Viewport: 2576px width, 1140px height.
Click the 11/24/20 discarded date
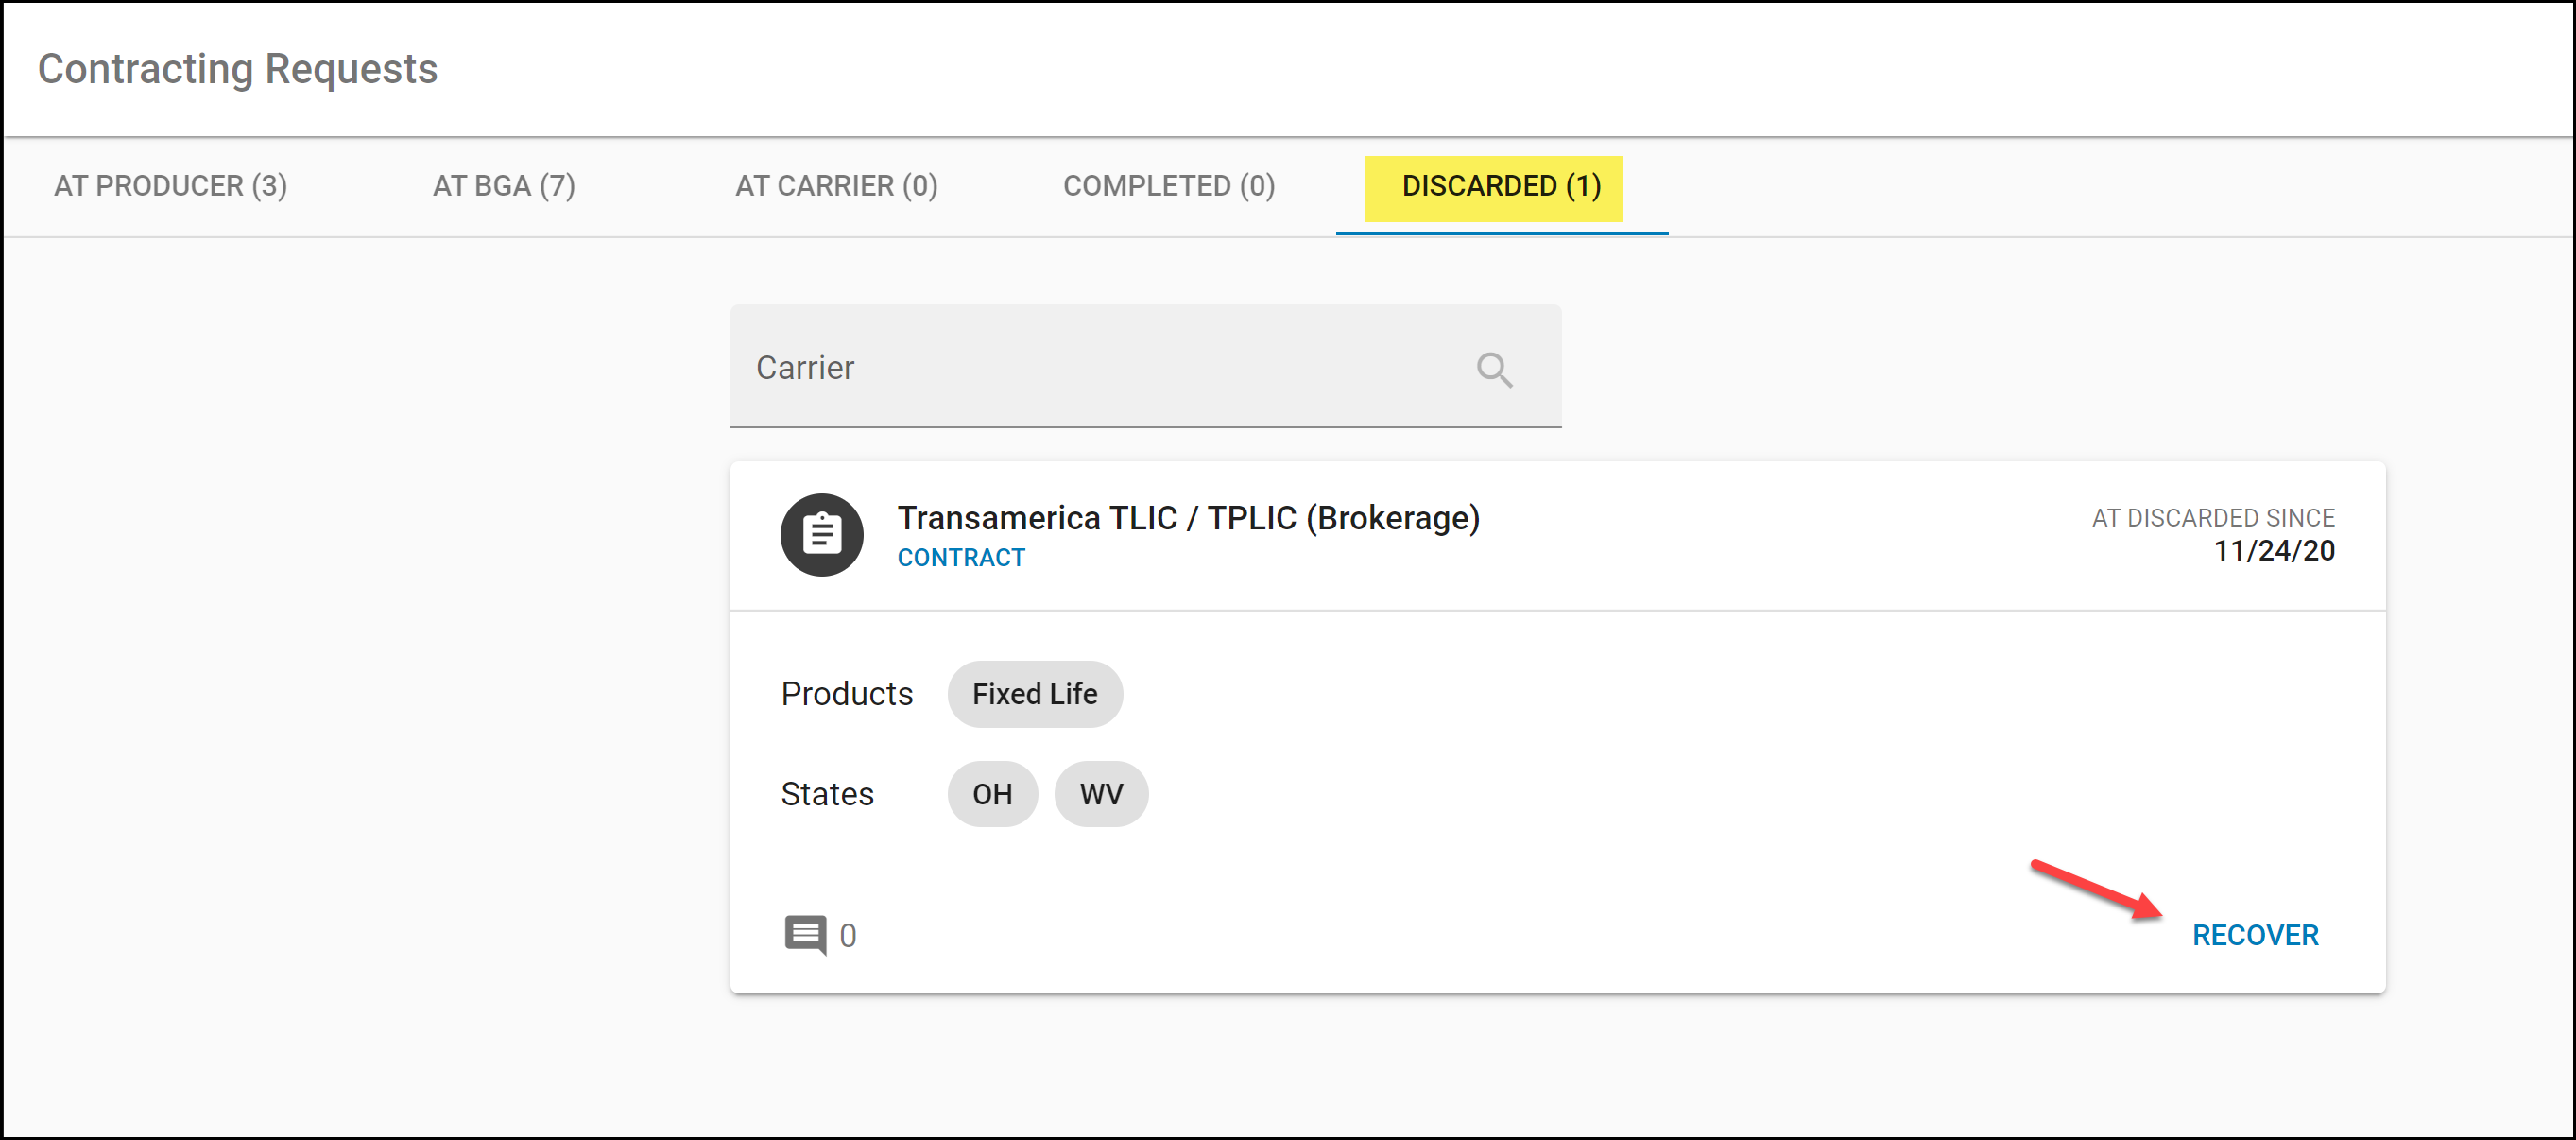tap(2274, 550)
